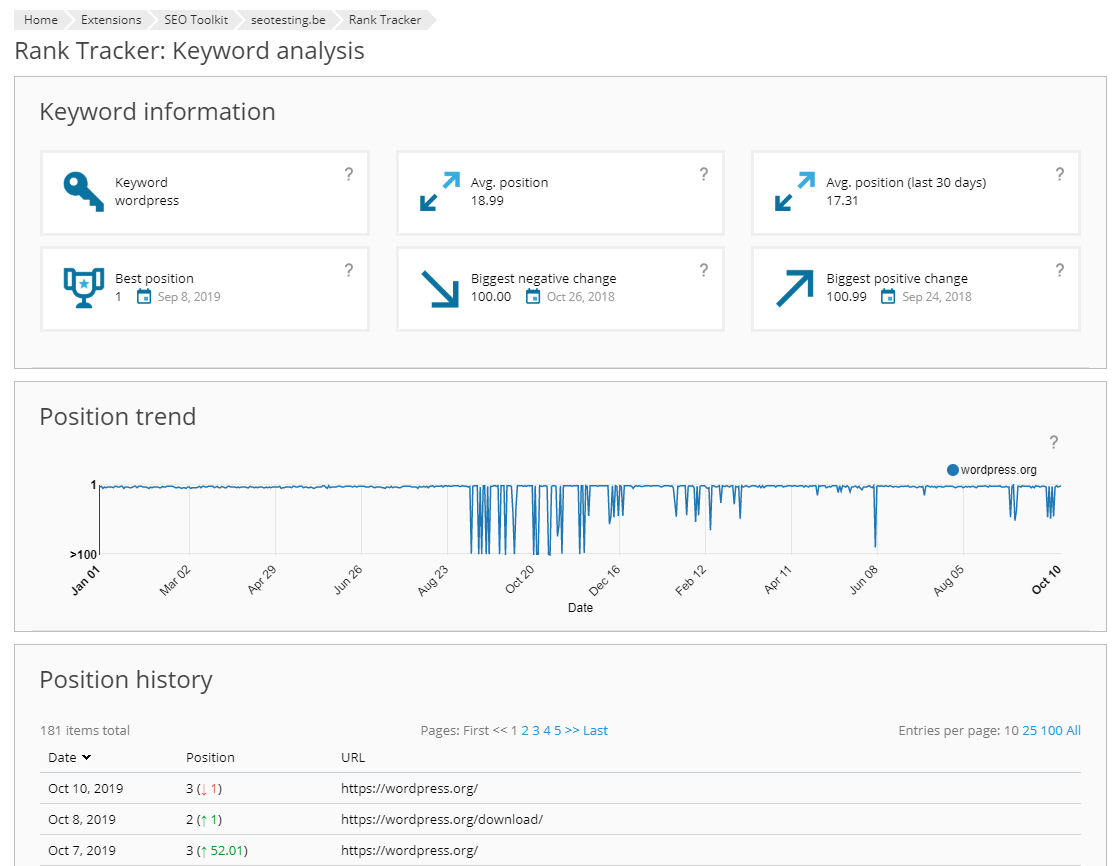The image size is (1118, 866).
Task: Click position value 3 (↑ 52.01)
Action: click(x=217, y=850)
